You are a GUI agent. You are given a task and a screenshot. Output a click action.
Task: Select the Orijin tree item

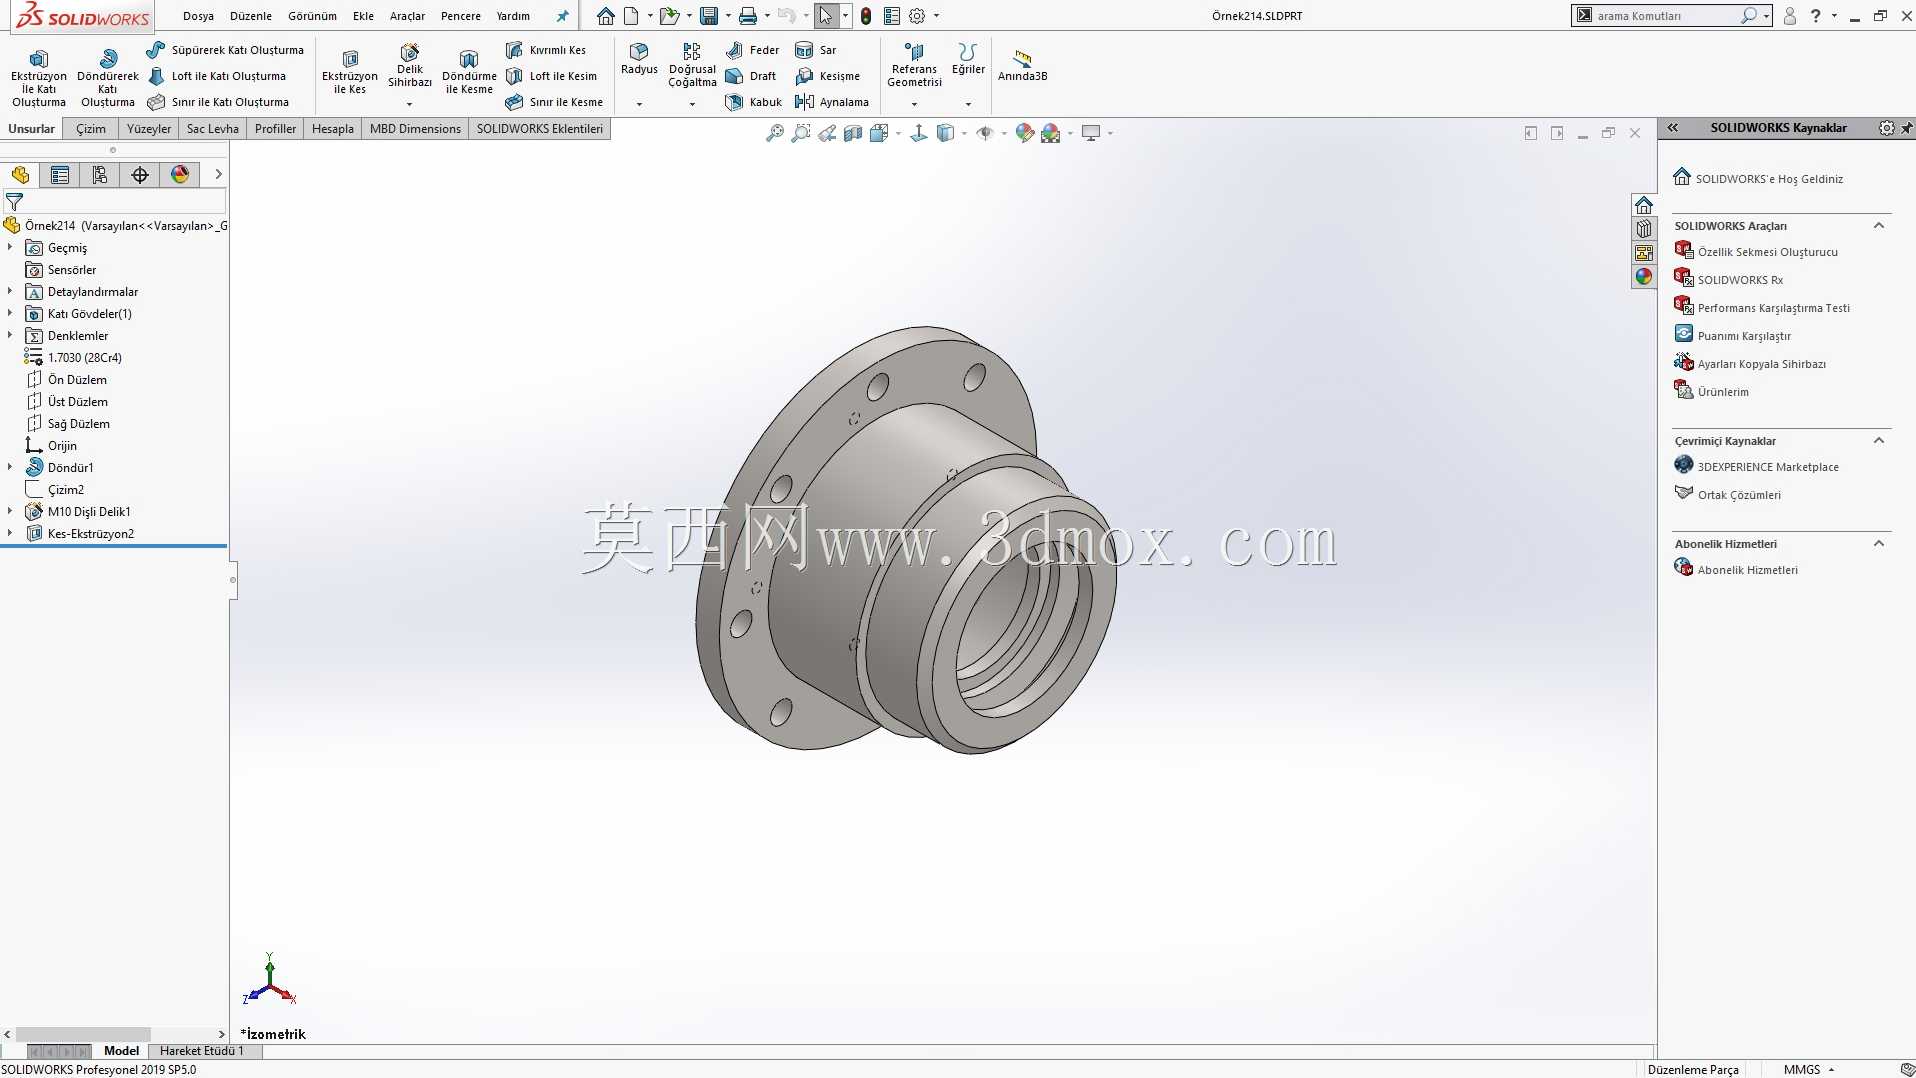(51, 445)
